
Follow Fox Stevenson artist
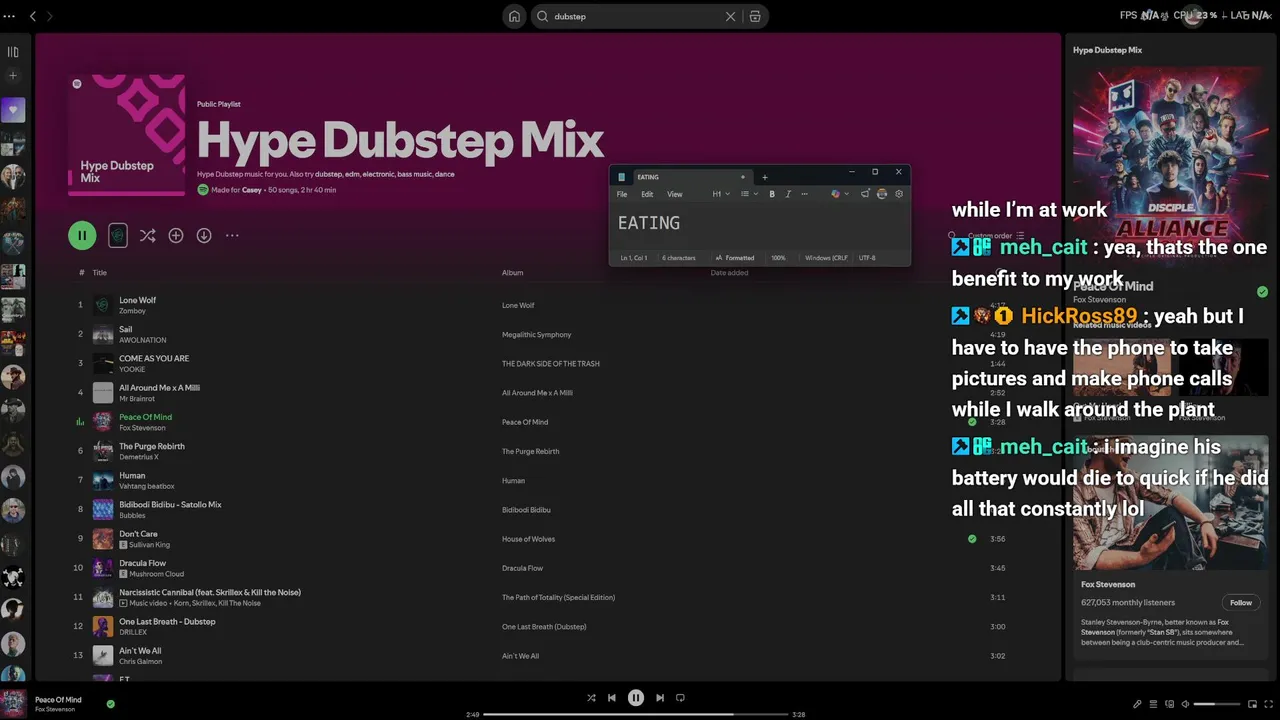click(x=1241, y=603)
